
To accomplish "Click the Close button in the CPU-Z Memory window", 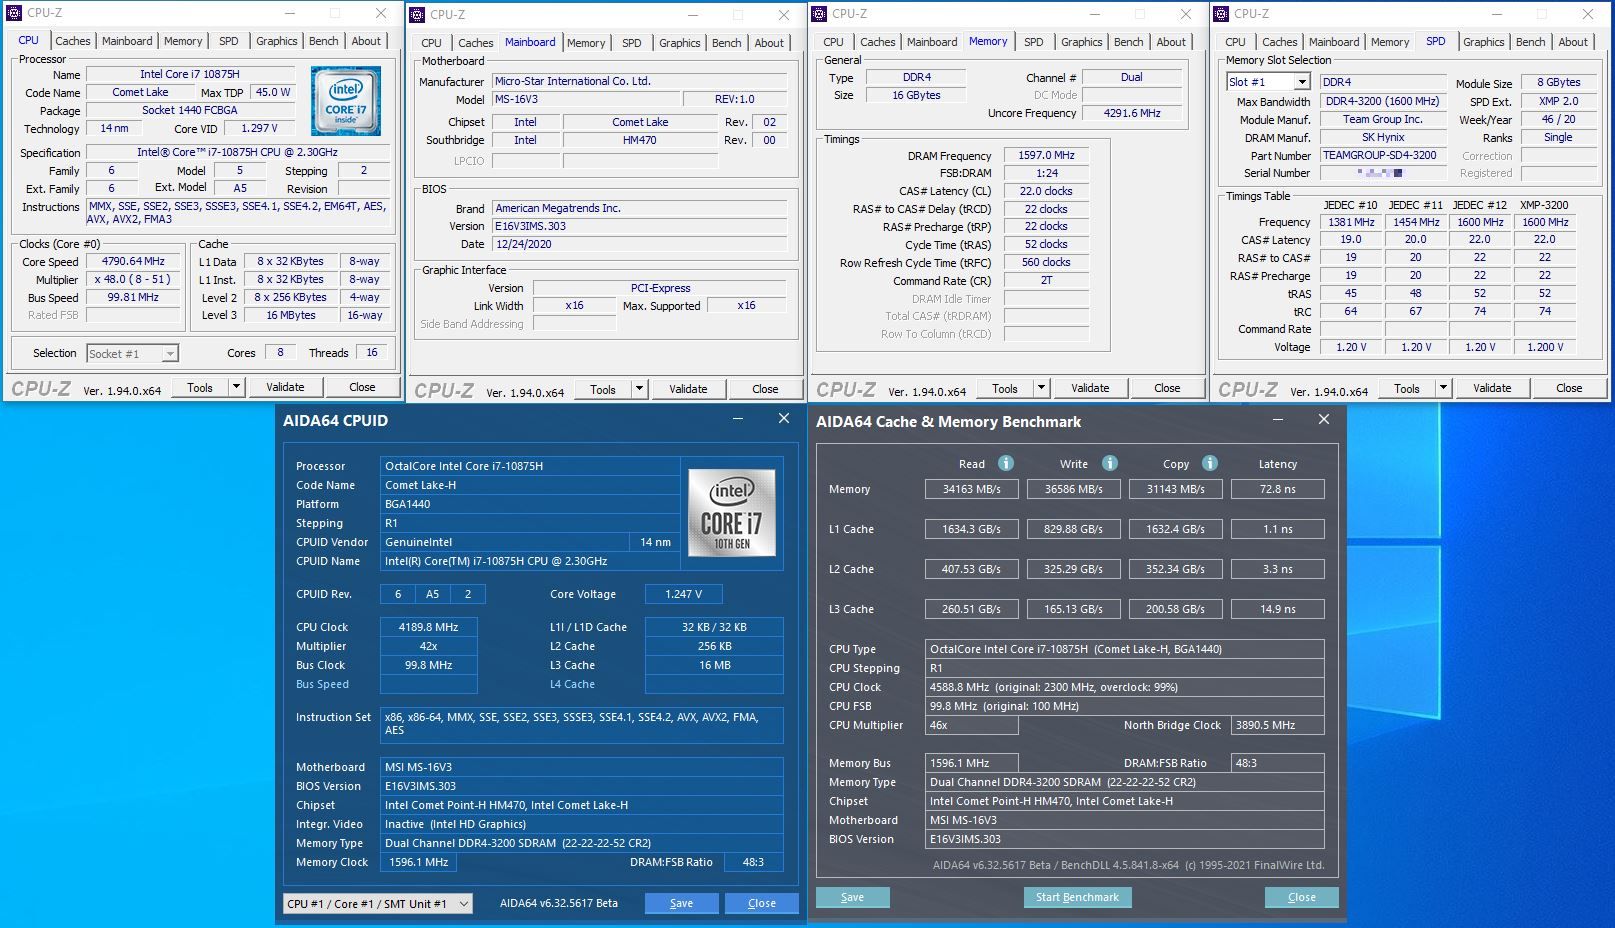I will (1167, 388).
